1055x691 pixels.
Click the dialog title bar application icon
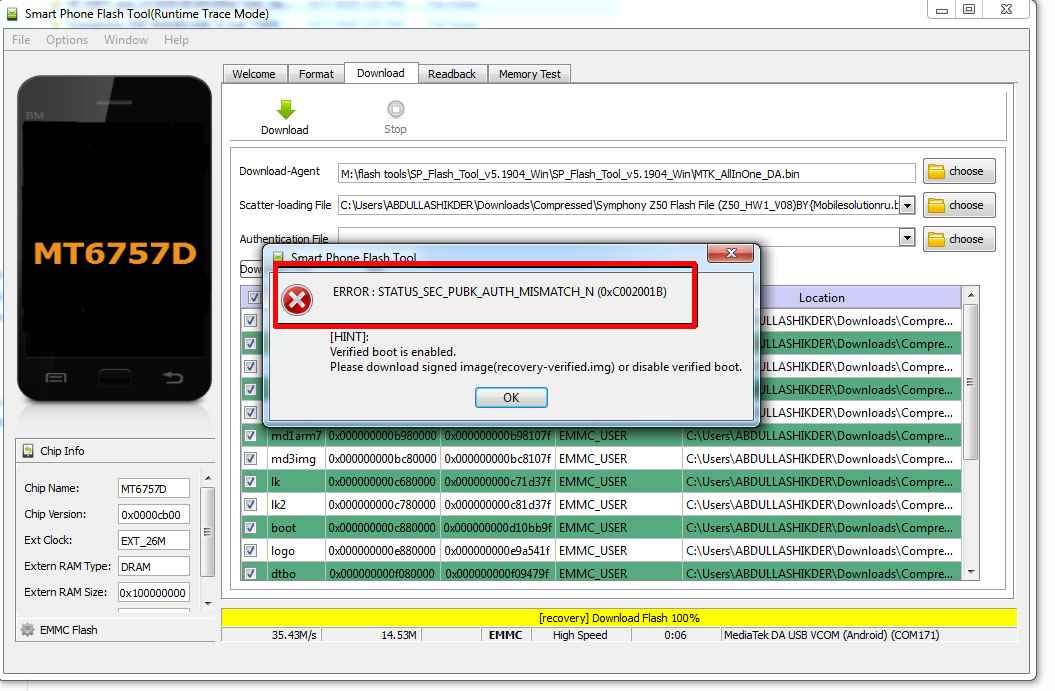coord(281,254)
